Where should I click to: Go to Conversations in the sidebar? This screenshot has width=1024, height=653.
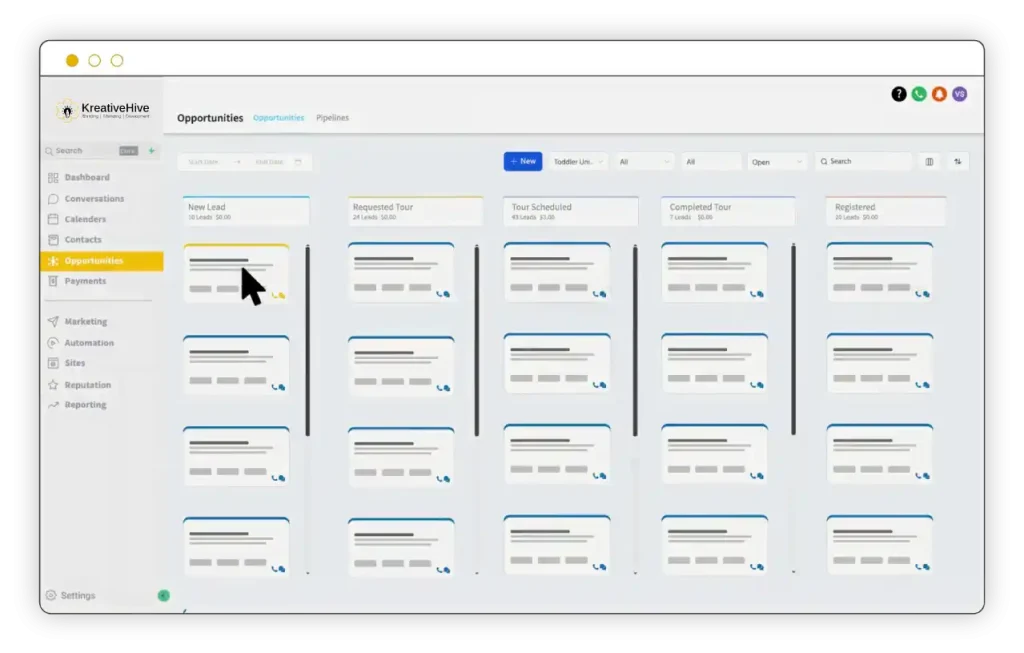(94, 199)
